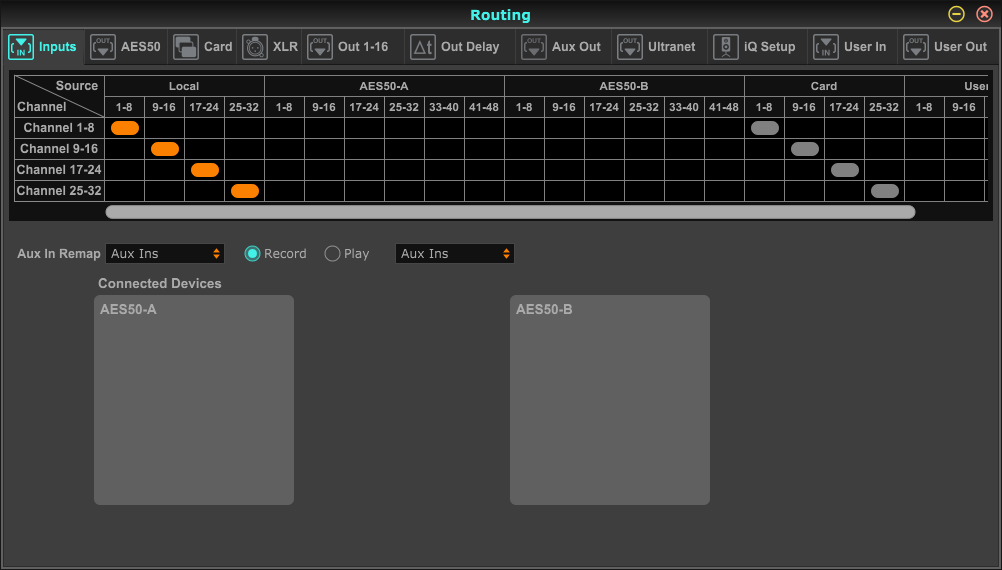
Task: Open the Aux In Remap dropdown
Action: [166, 254]
